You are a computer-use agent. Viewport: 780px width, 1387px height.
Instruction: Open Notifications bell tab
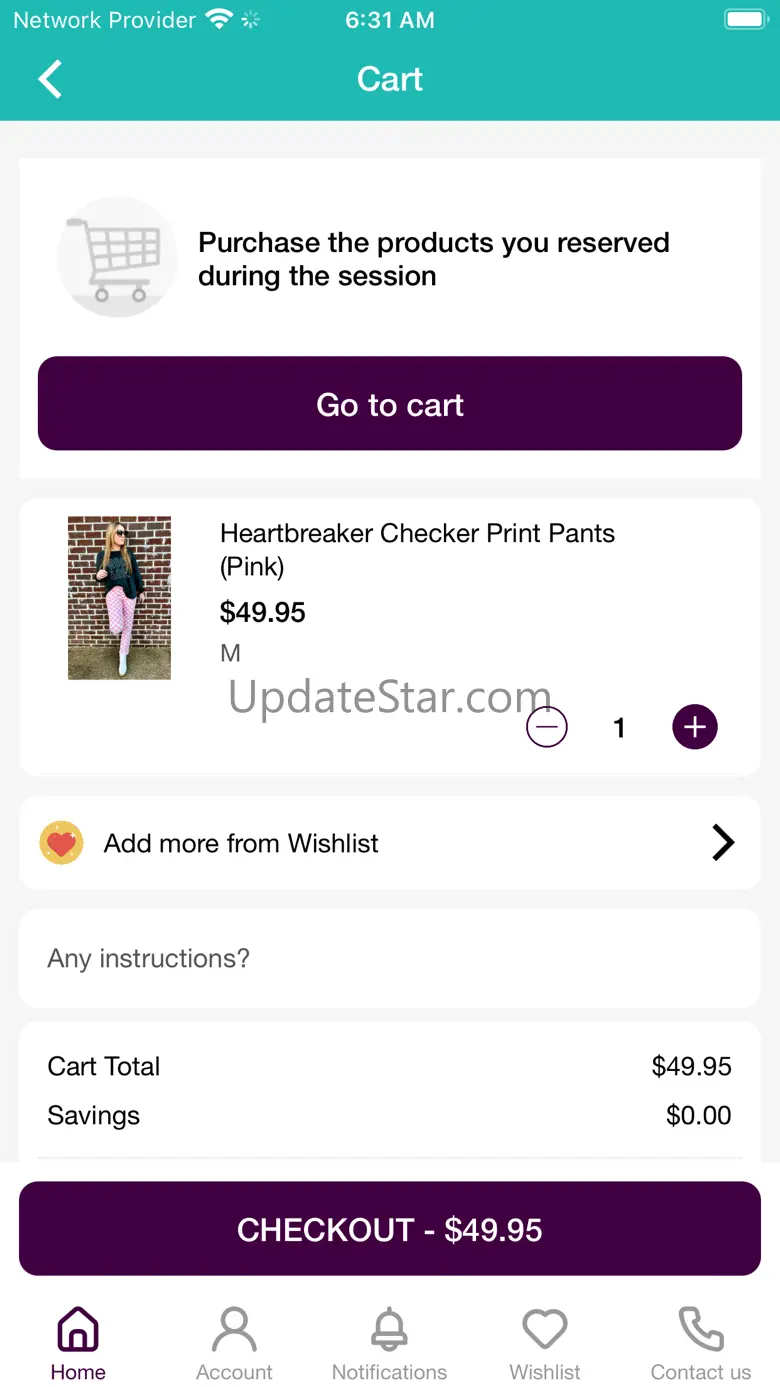(x=390, y=1343)
